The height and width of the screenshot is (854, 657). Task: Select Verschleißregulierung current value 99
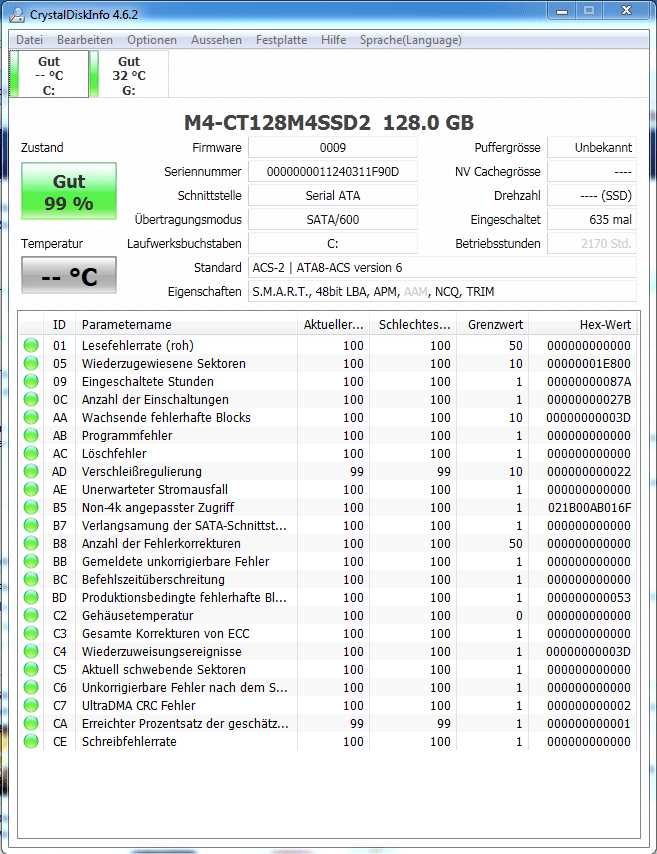point(357,472)
